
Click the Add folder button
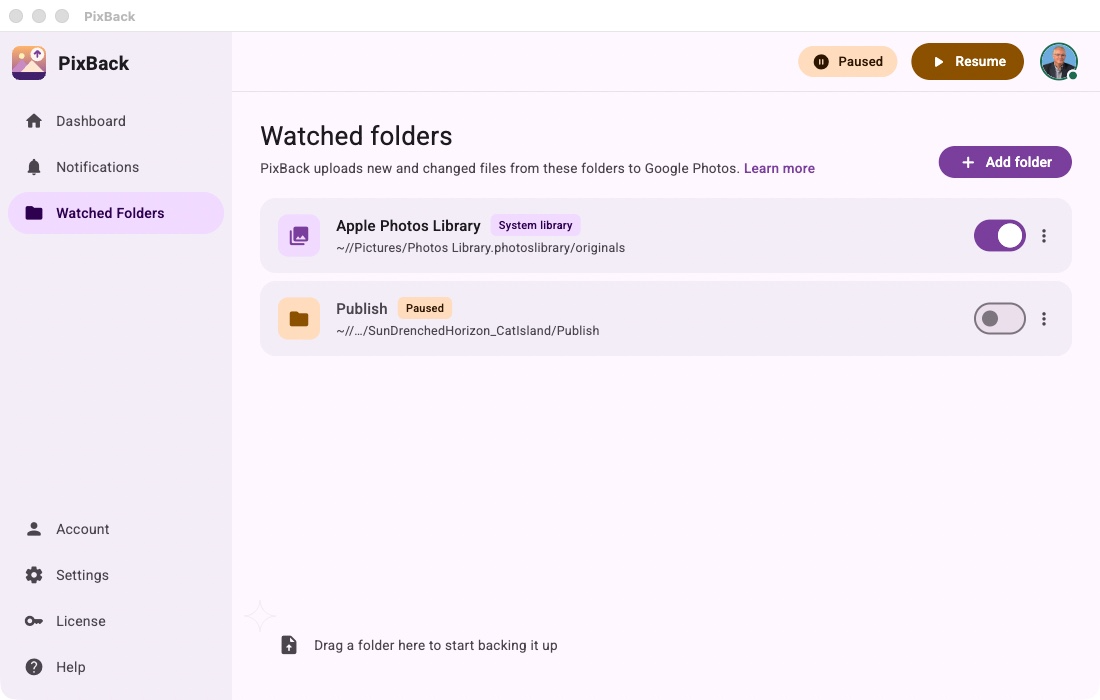point(1005,162)
